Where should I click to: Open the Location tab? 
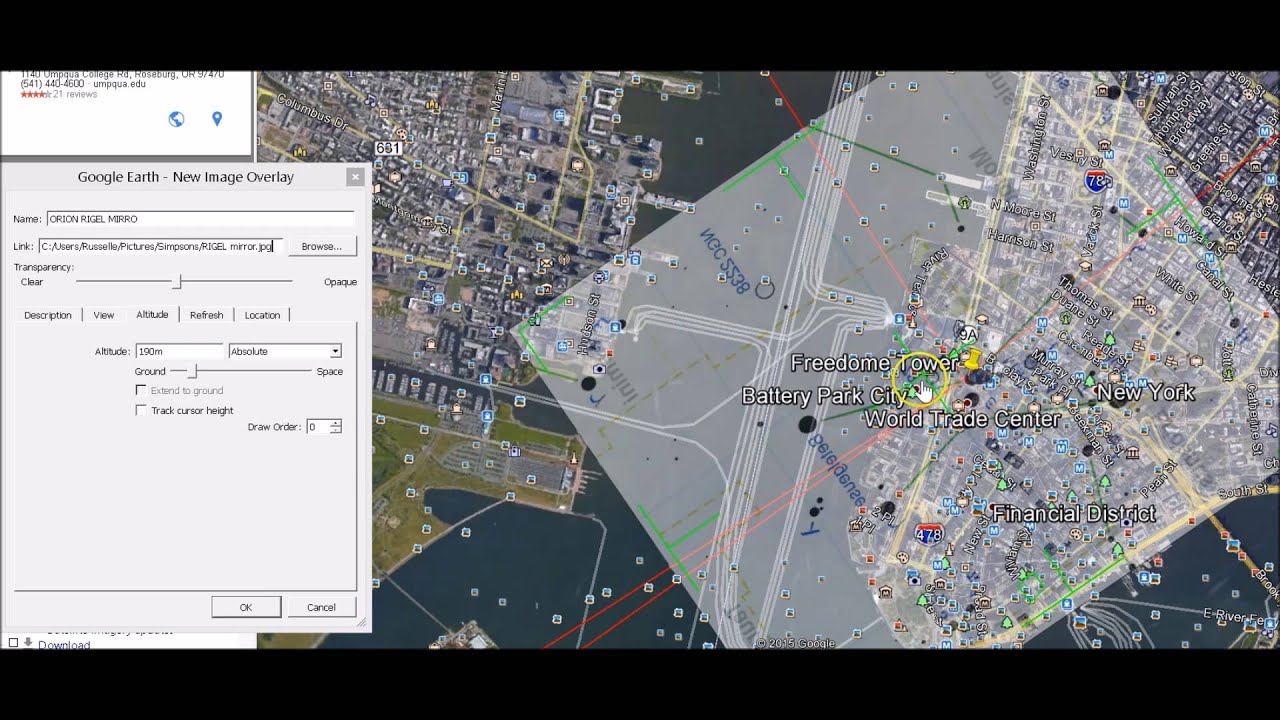click(x=262, y=315)
